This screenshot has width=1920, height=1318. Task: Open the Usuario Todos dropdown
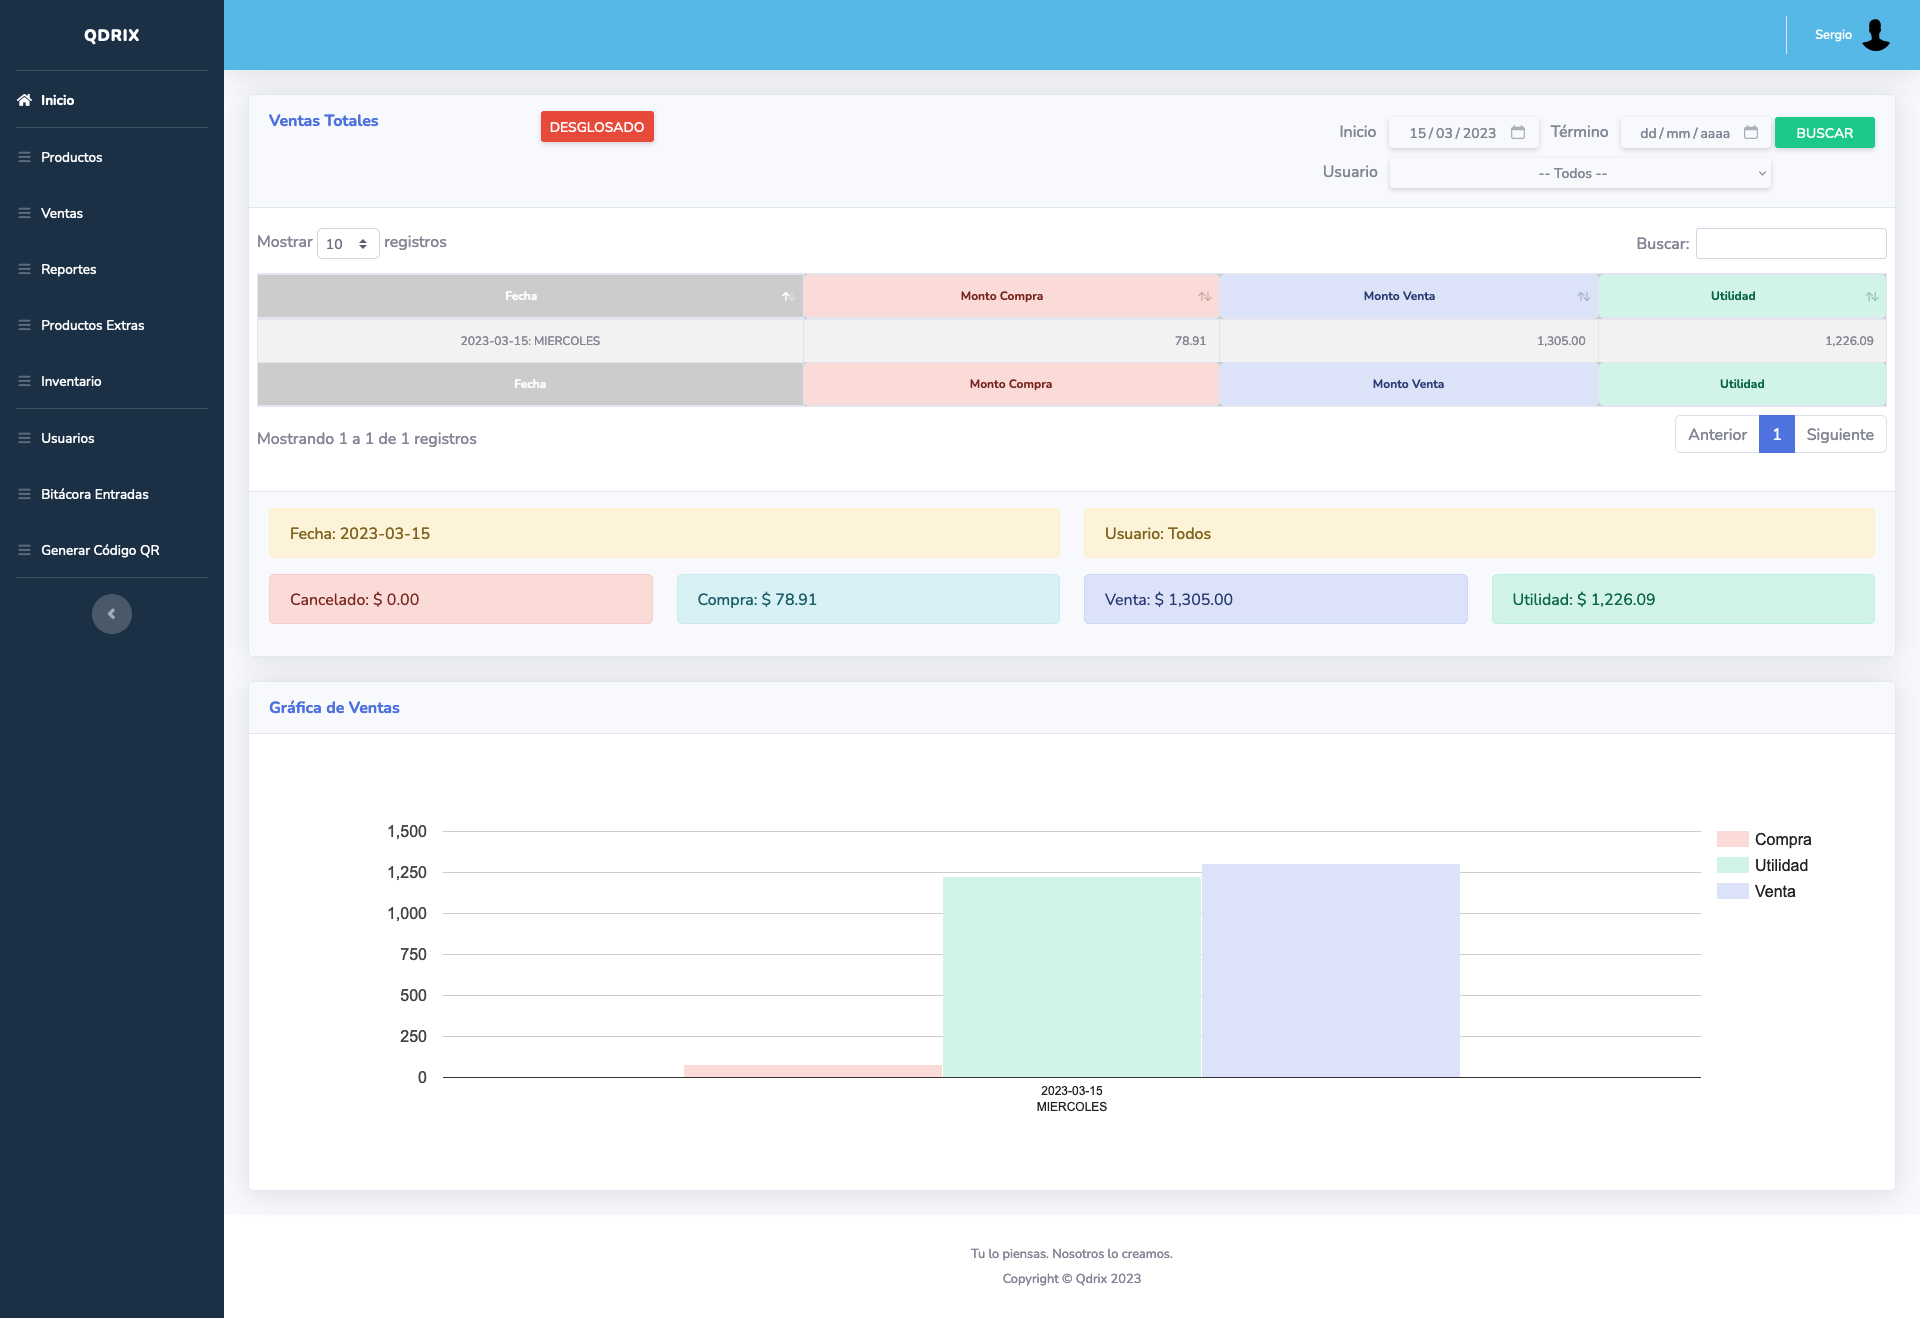1580,173
